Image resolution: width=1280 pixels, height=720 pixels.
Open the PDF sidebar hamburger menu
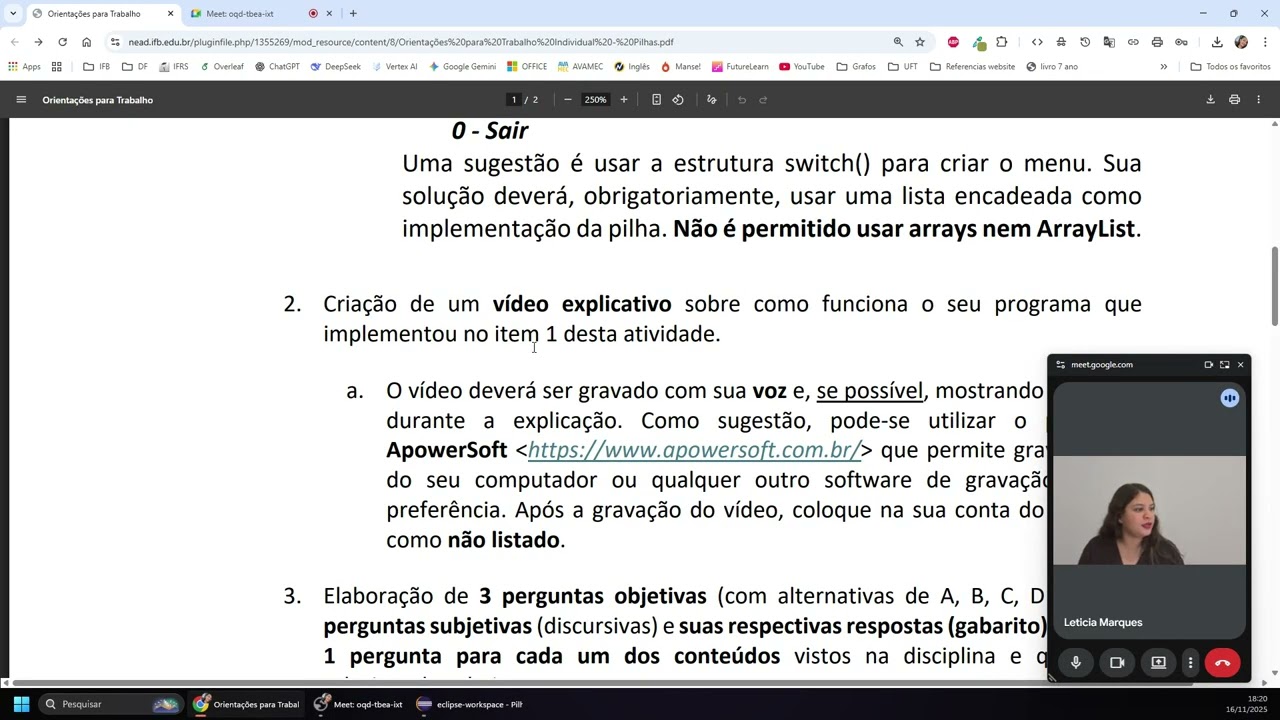(20, 100)
